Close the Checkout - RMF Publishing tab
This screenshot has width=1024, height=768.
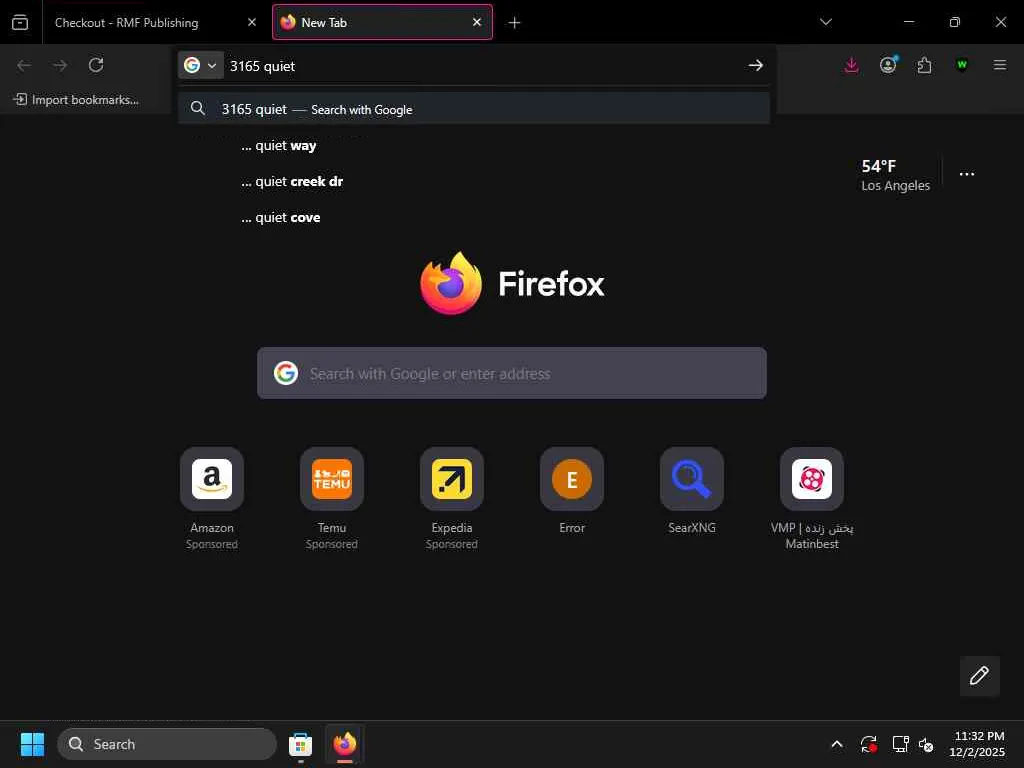pos(252,22)
